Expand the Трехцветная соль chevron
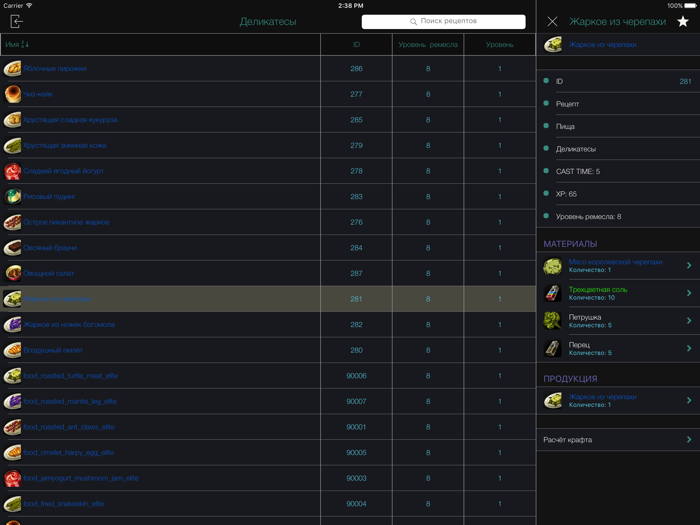 689,293
